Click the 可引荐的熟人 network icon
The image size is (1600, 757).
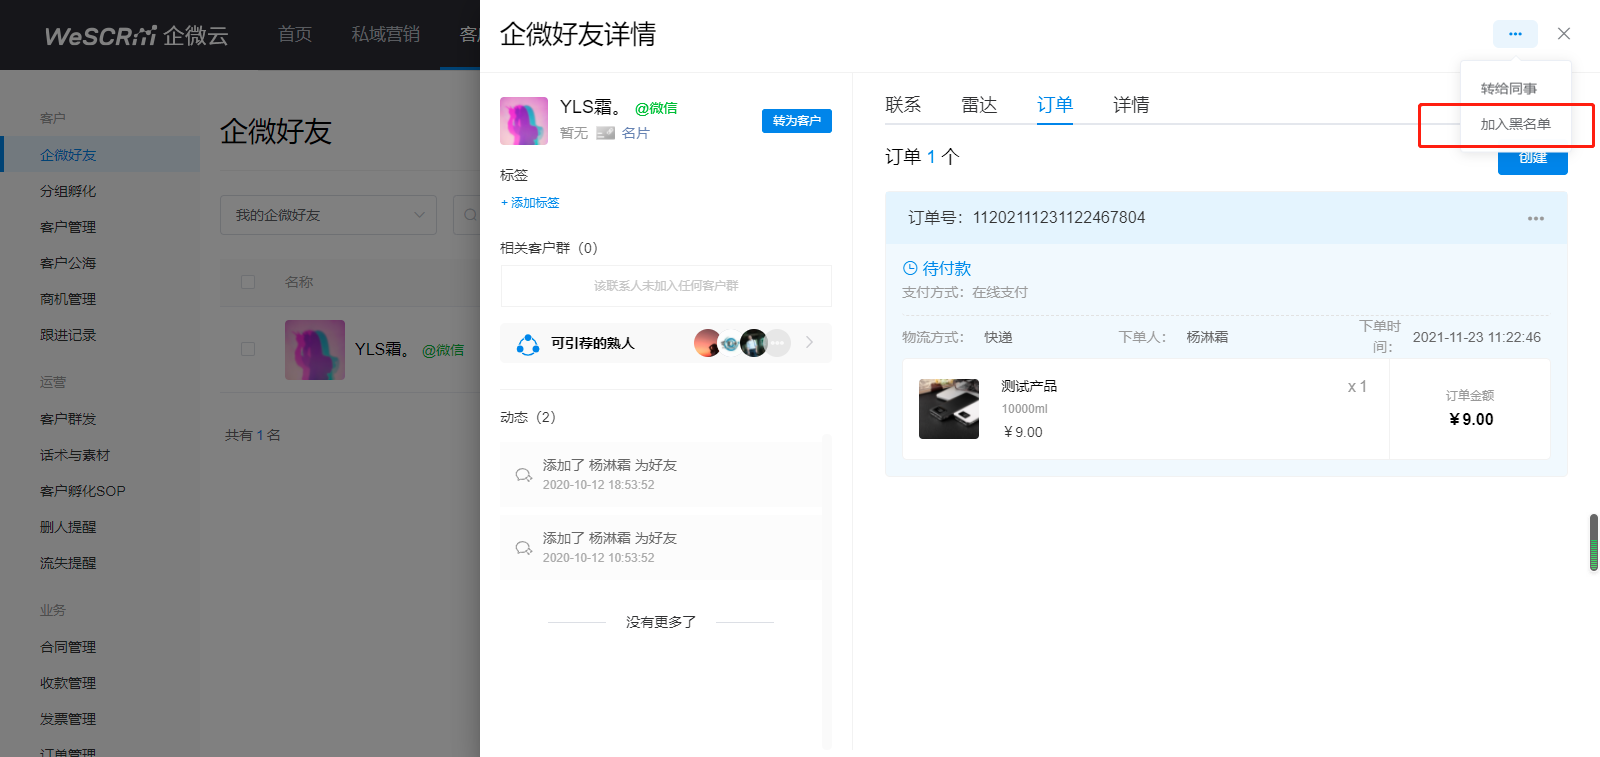(x=528, y=343)
